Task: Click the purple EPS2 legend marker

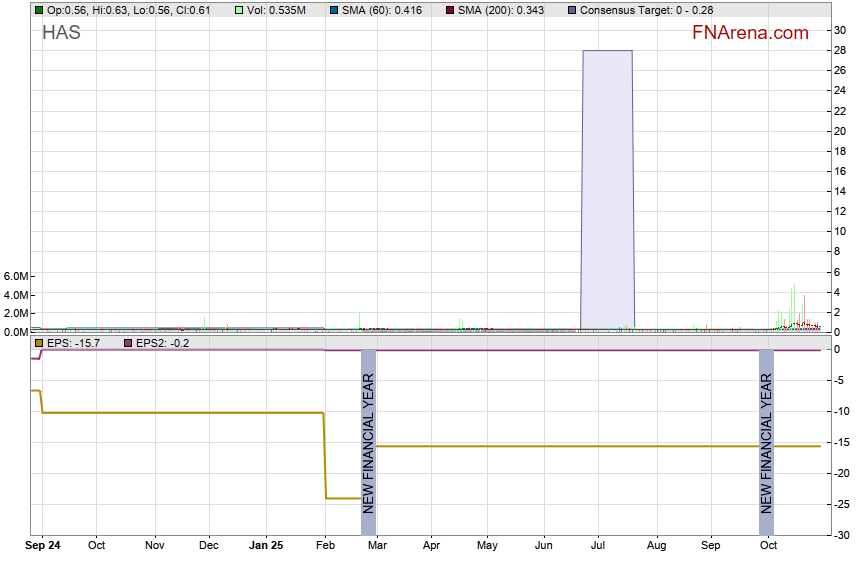Action: point(127,343)
